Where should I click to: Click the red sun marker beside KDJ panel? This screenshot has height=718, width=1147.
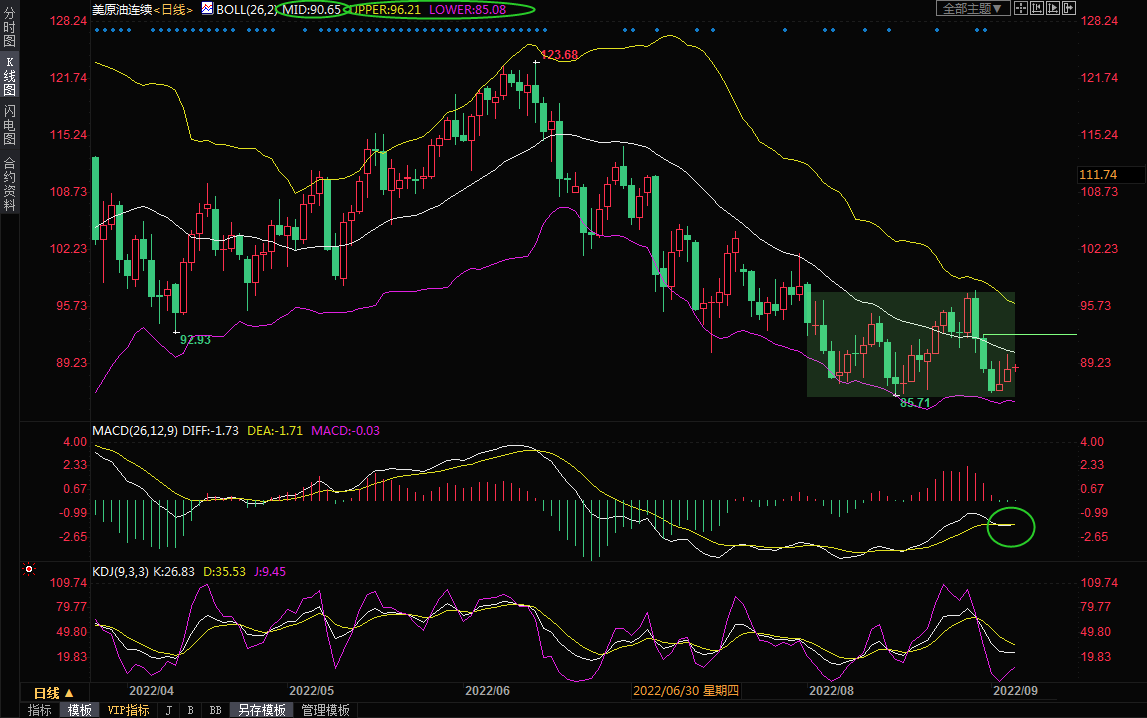[29, 570]
